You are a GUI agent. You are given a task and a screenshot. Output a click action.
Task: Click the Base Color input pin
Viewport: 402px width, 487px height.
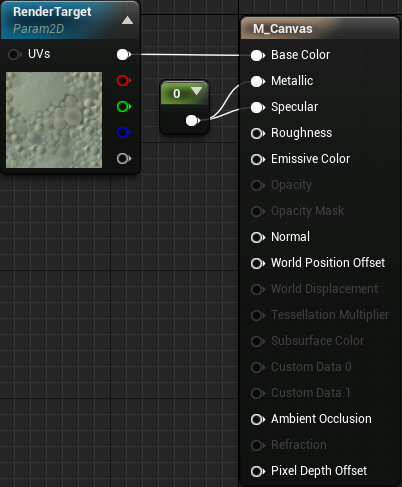pyautogui.click(x=258, y=55)
